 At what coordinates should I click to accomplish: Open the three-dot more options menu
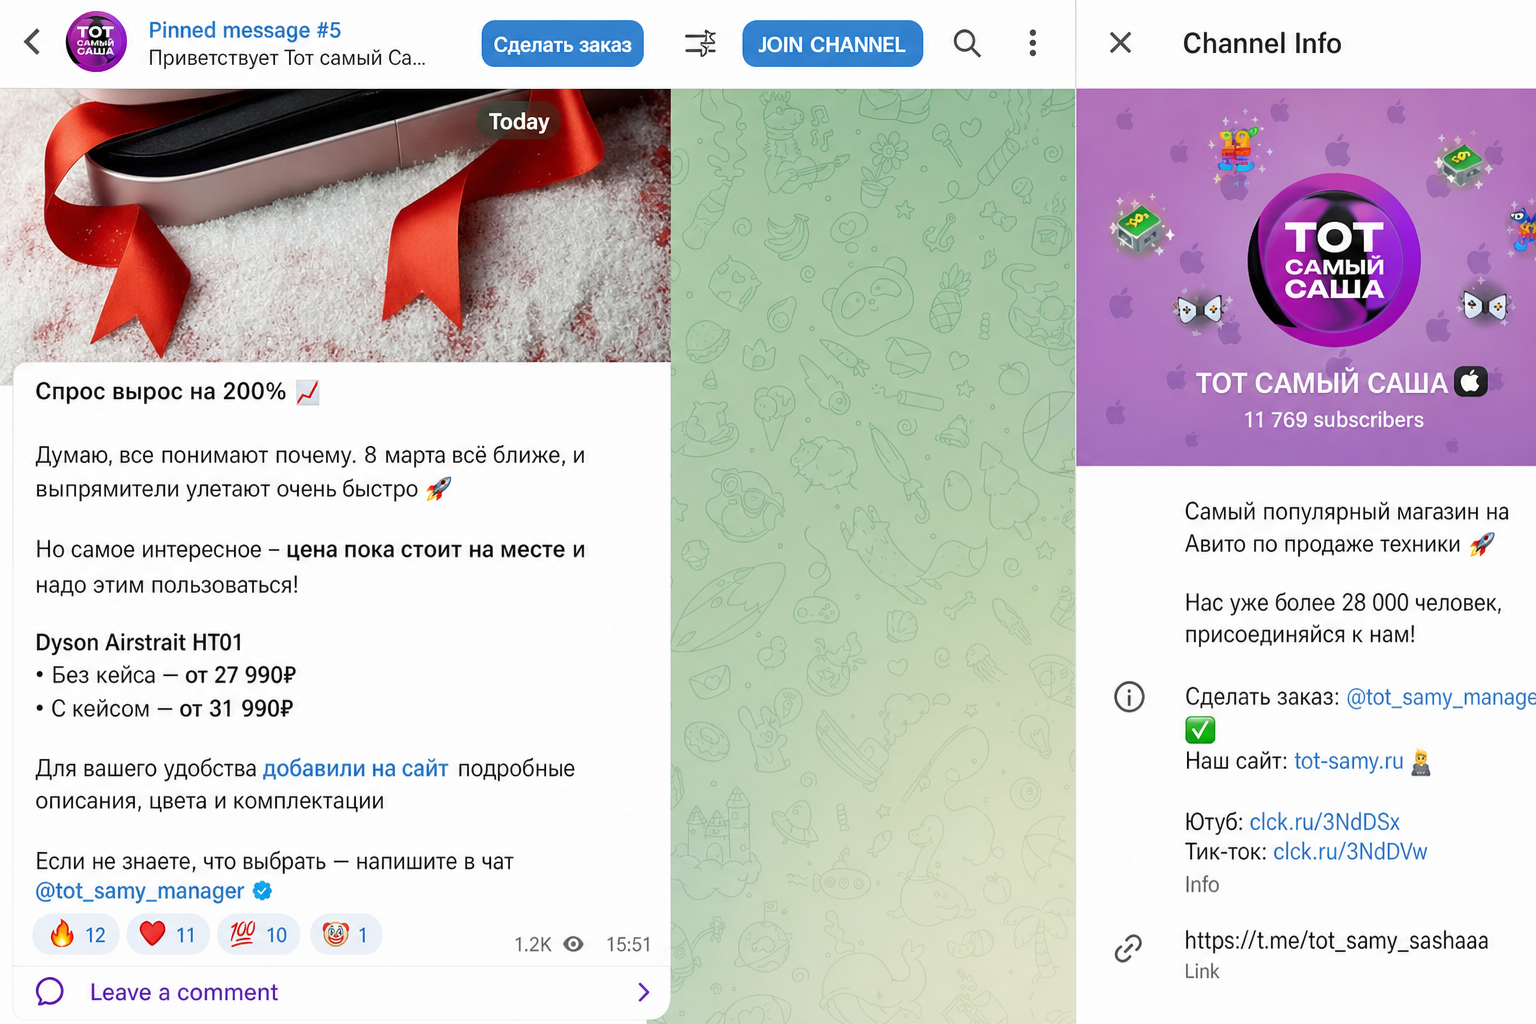pos(1033,43)
